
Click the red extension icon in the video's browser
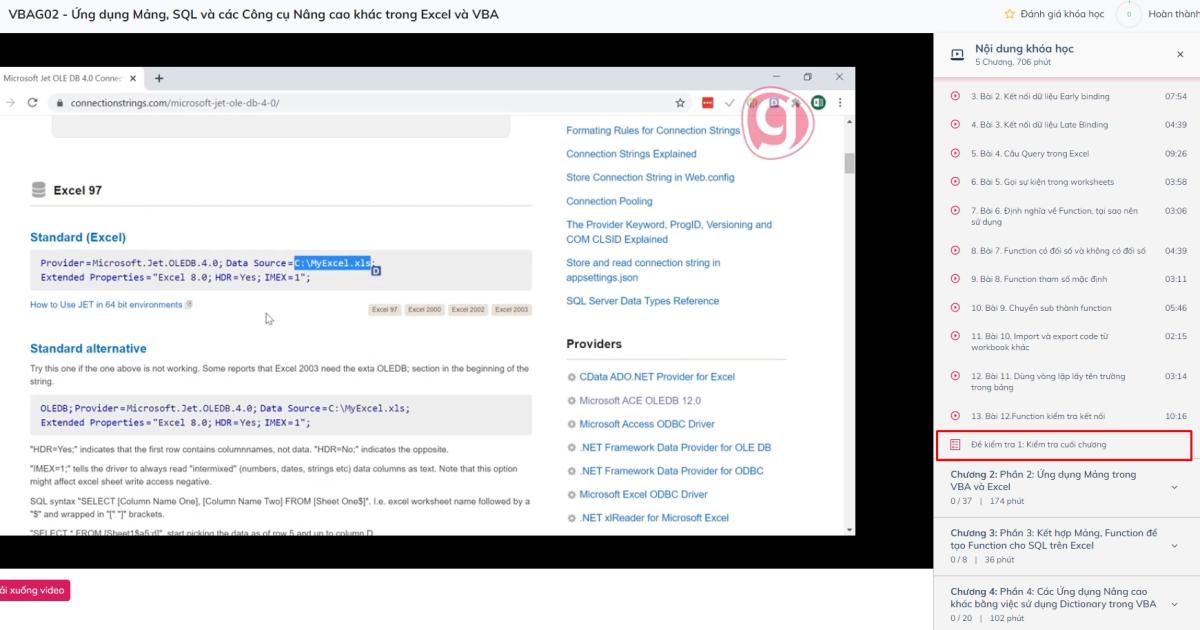click(708, 102)
